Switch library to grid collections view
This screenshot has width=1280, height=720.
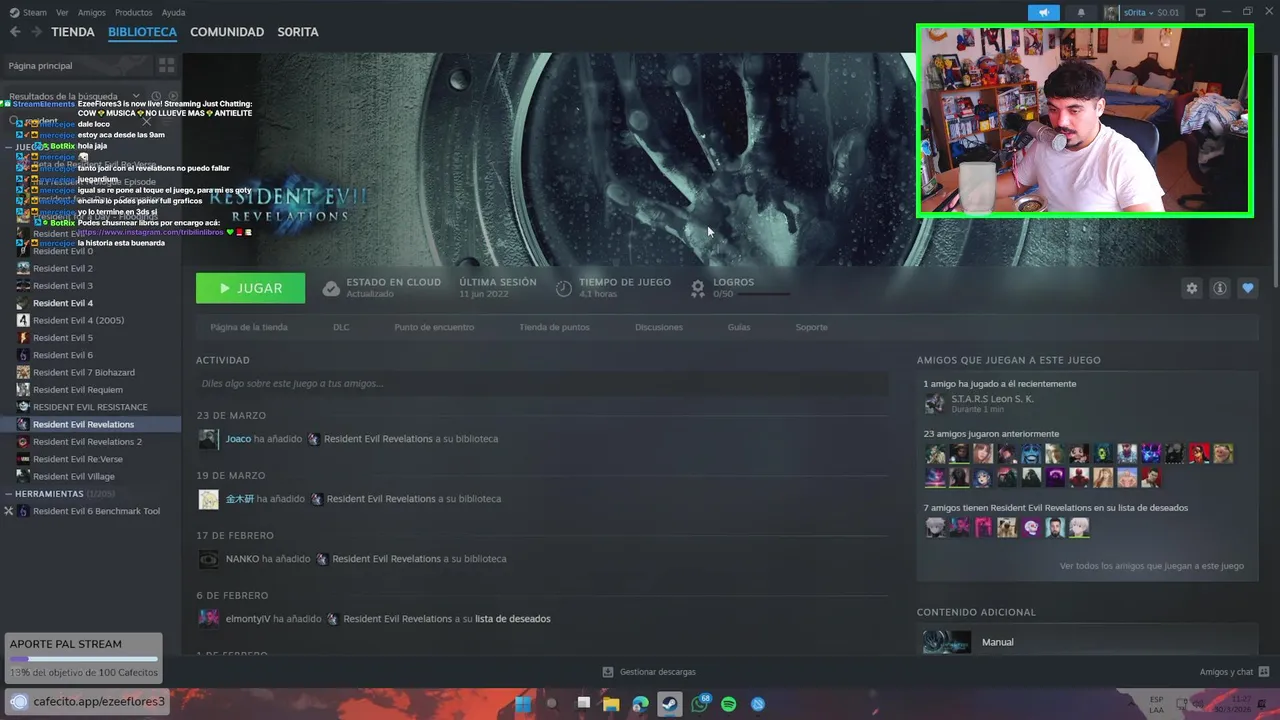click(x=166, y=65)
